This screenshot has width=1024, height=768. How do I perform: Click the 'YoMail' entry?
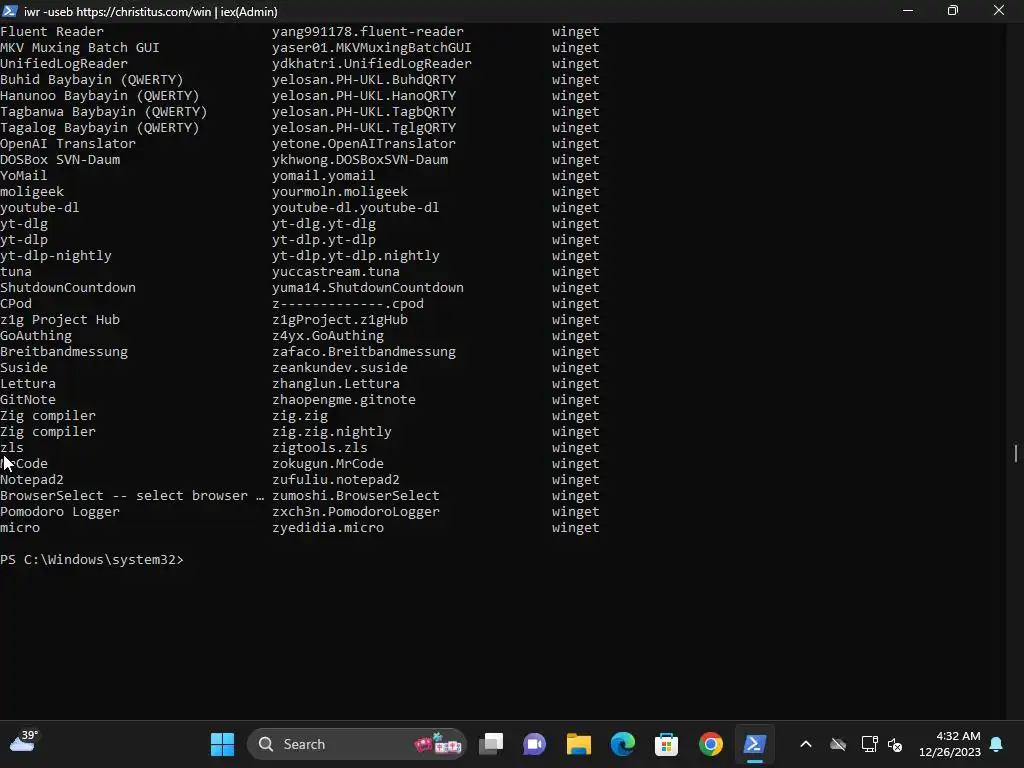[x=24, y=176]
